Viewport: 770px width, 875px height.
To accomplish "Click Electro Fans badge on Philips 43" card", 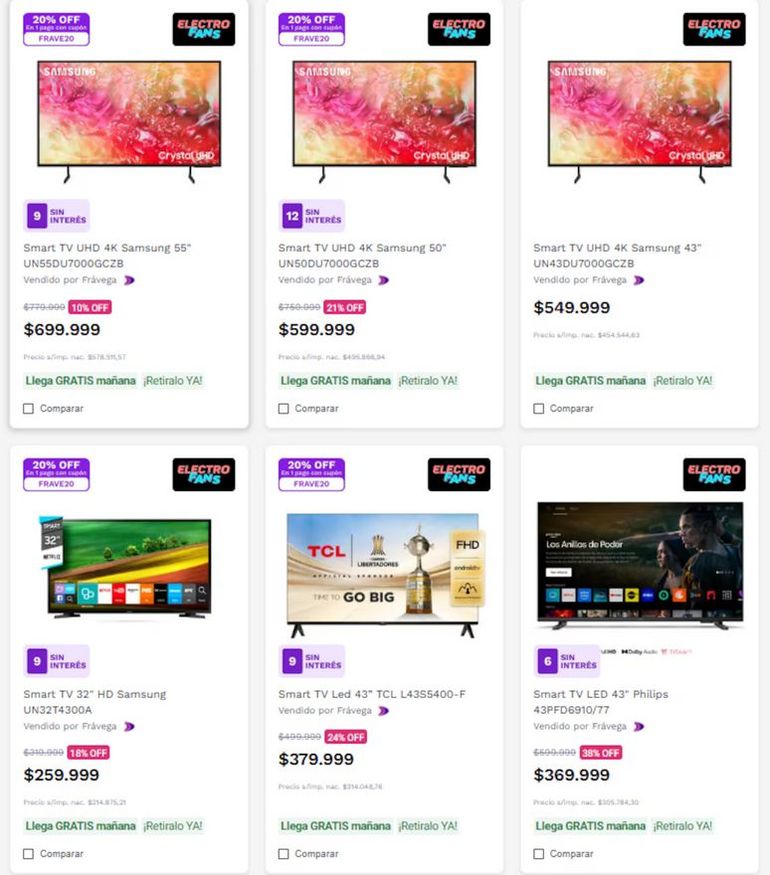I will coord(714,474).
